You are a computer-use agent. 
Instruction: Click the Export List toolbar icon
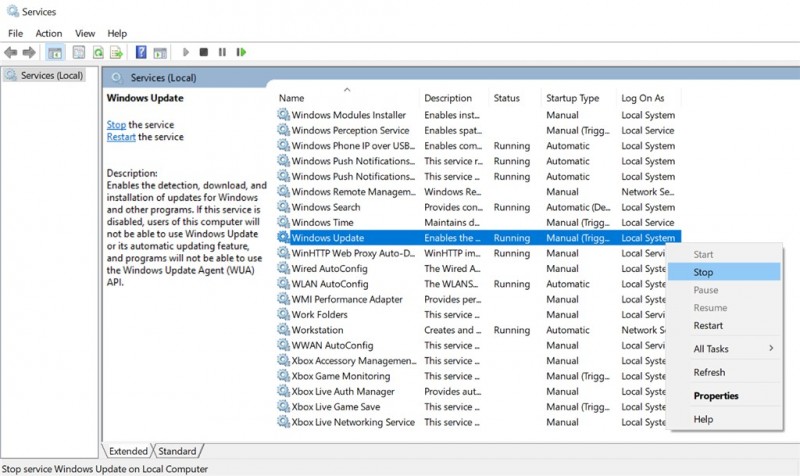[x=117, y=52]
